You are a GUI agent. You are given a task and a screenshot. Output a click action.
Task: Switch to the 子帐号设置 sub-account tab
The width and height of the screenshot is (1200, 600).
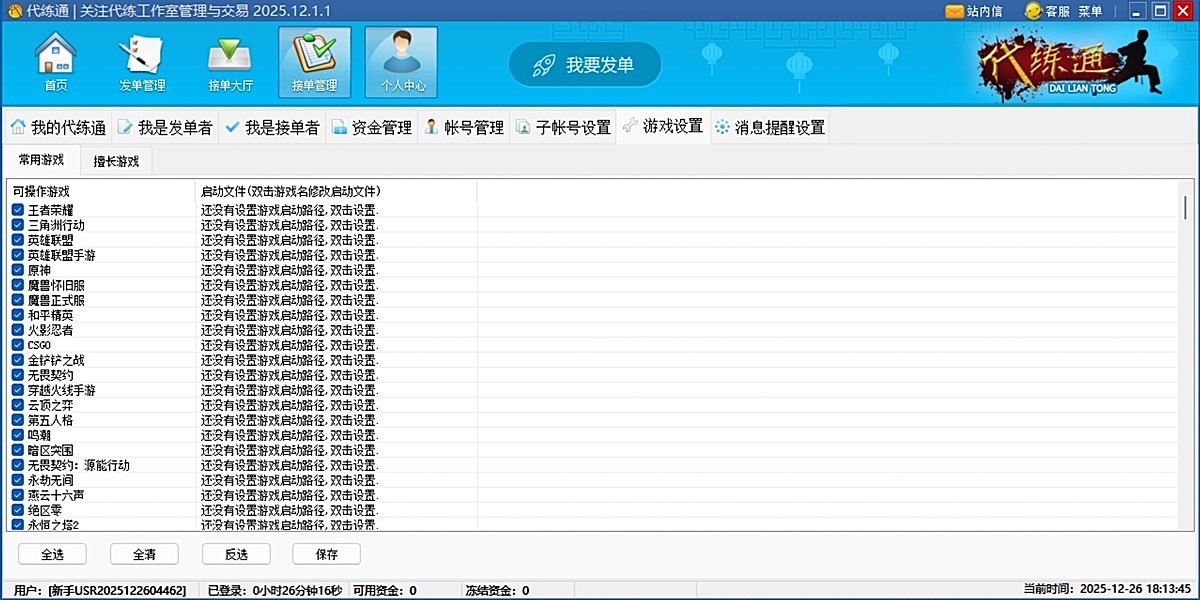tap(565, 127)
